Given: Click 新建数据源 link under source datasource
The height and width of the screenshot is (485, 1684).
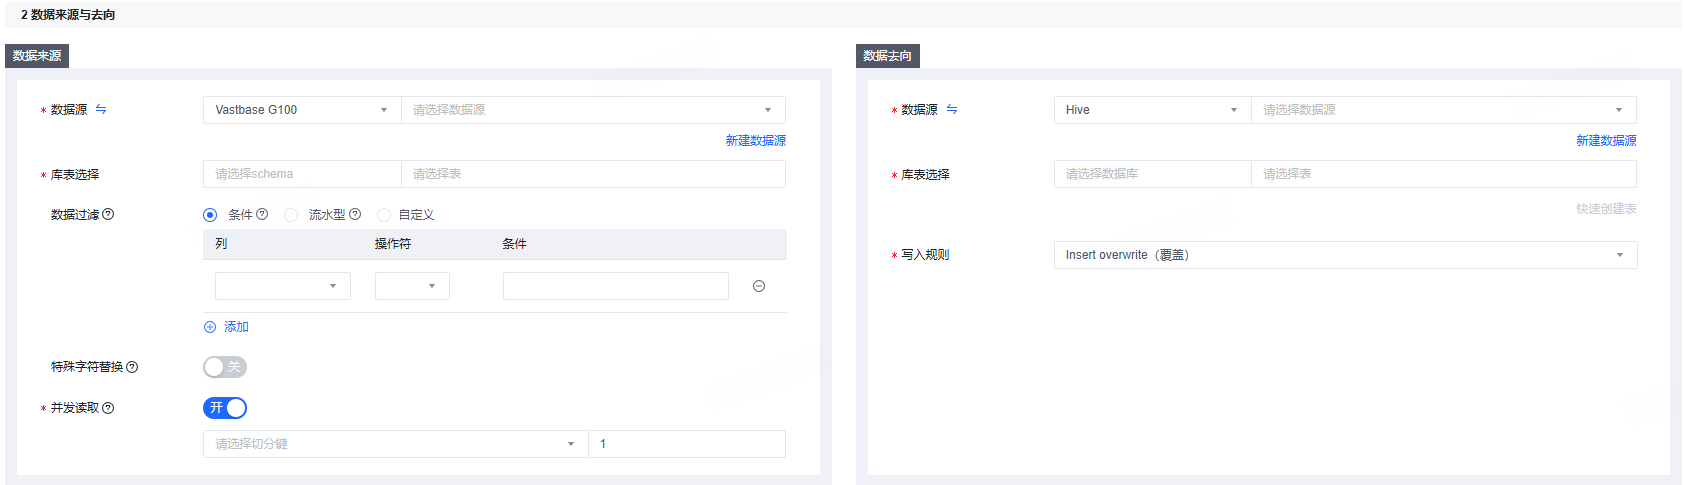Looking at the screenshot, I should click(x=756, y=141).
